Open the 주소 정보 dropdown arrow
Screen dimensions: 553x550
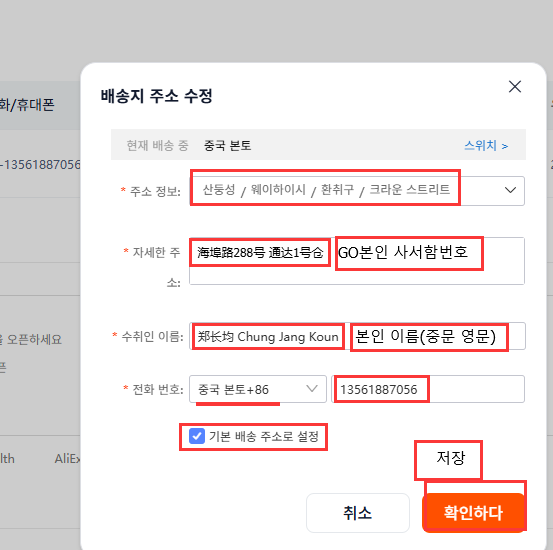click(x=510, y=190)
